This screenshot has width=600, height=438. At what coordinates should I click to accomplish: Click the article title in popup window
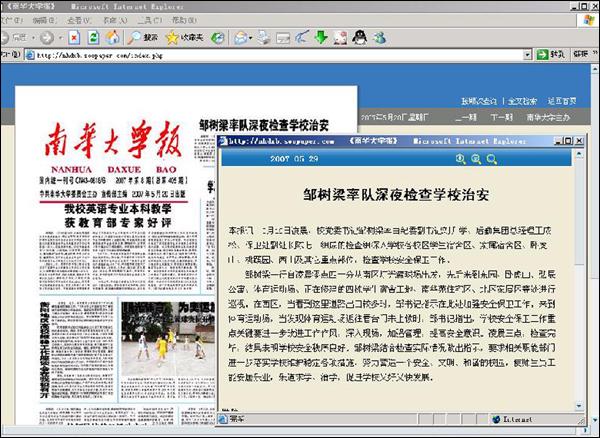[396, 195]
